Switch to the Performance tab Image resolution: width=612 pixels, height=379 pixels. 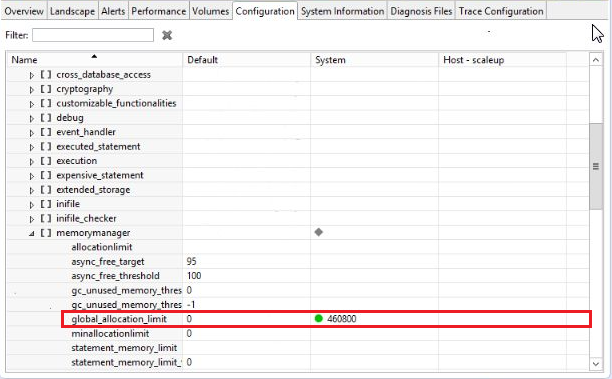(158, 11)
